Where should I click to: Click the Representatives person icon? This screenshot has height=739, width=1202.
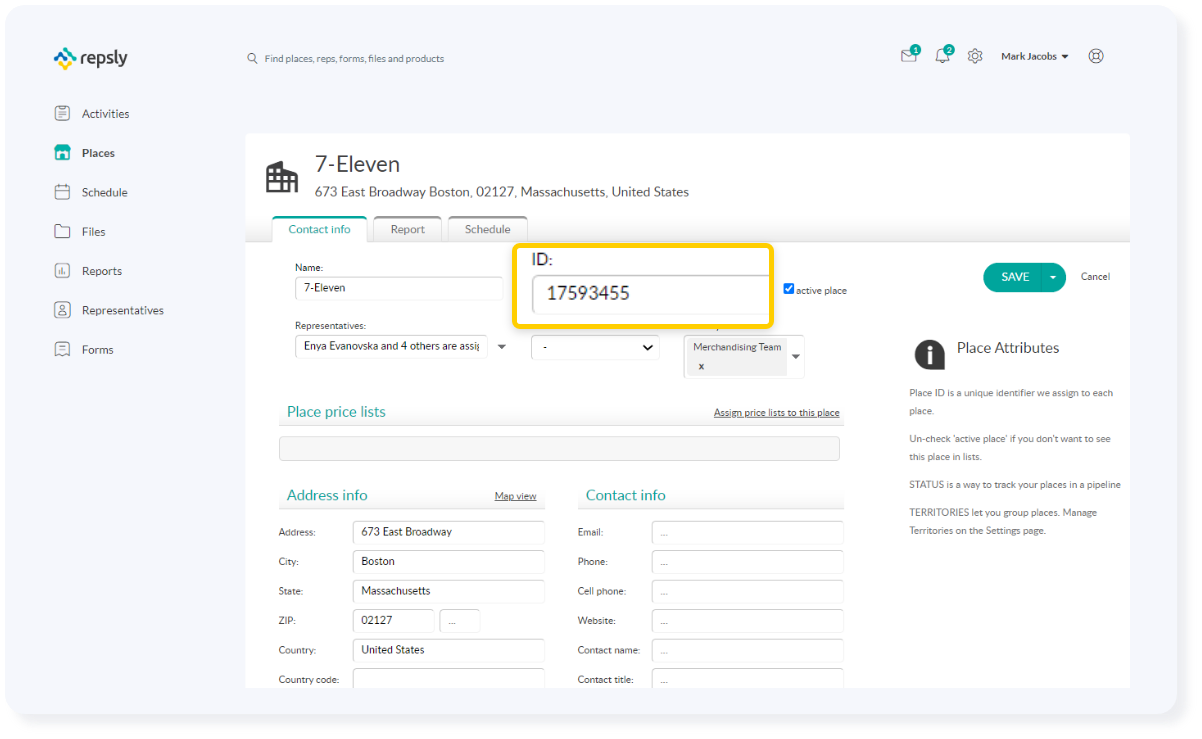pyautogui.click(x=62, y=310)
